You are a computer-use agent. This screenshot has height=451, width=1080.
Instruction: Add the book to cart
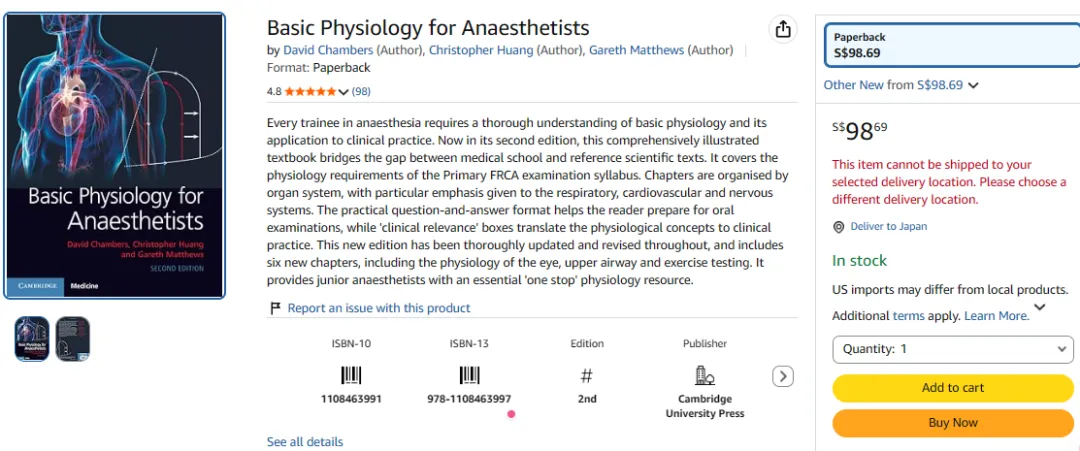coord(953,388)
